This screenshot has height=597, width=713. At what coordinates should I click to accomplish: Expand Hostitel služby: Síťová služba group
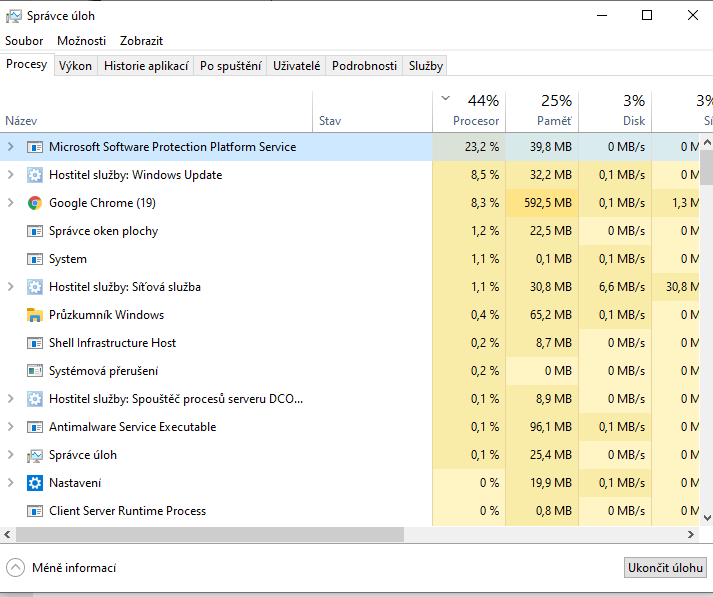click(x=11, y=287)
